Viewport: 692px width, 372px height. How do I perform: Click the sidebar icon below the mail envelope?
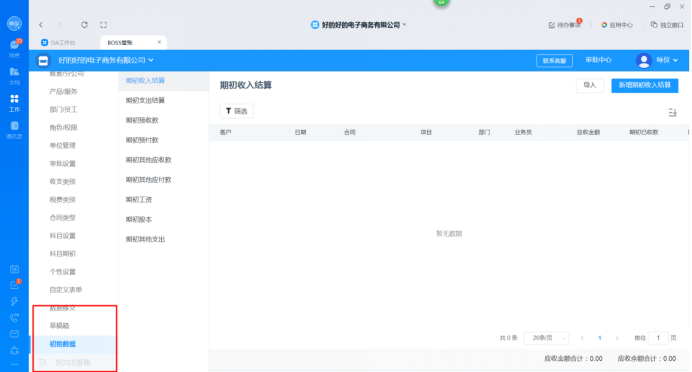(14, 350)
